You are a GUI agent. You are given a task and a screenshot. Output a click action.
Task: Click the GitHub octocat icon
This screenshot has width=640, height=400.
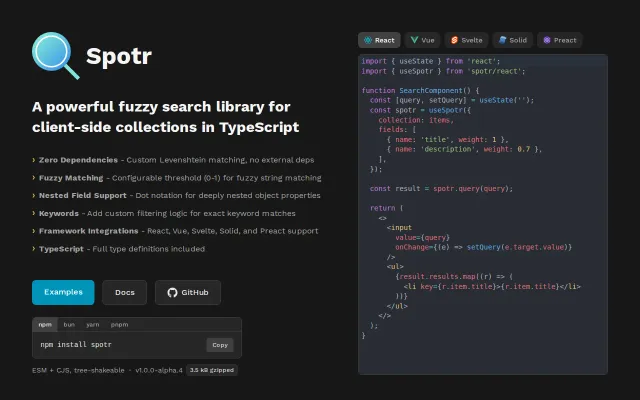(x=172, y=292)
